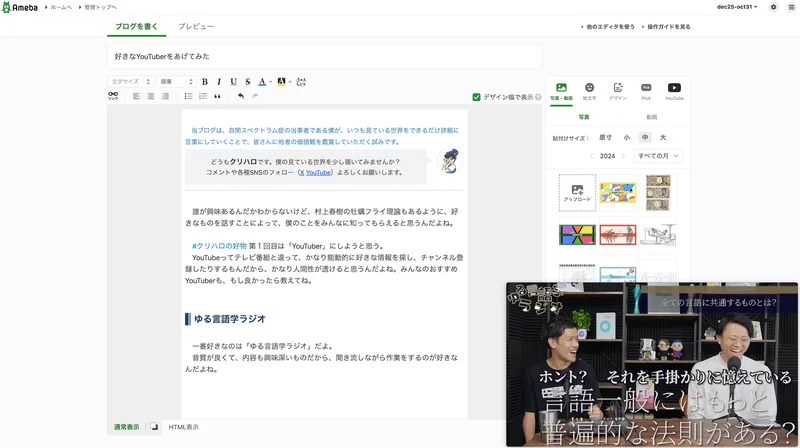800x448 pixels.
Task: Undo the last edit
Action: click(x=241, y=97)
